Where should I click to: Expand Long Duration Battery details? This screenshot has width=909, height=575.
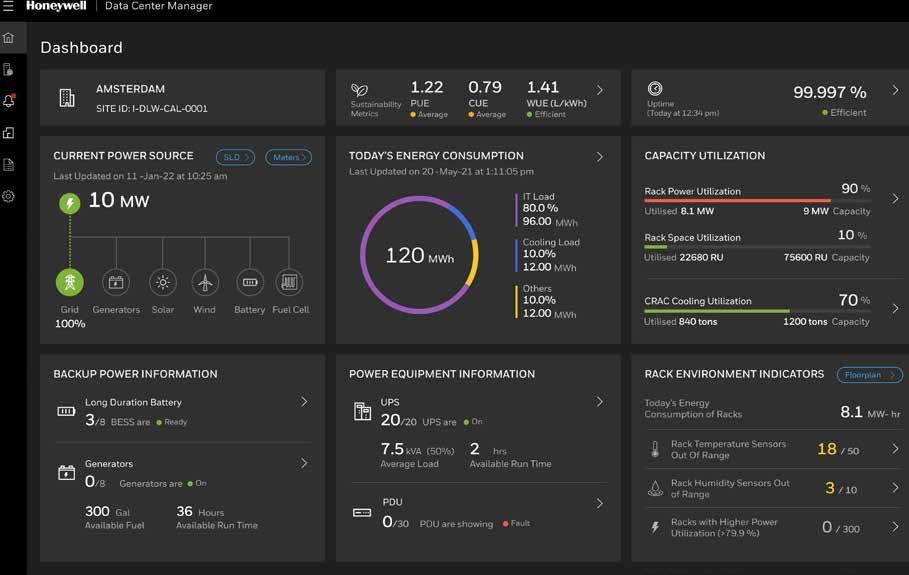(304, 402)
